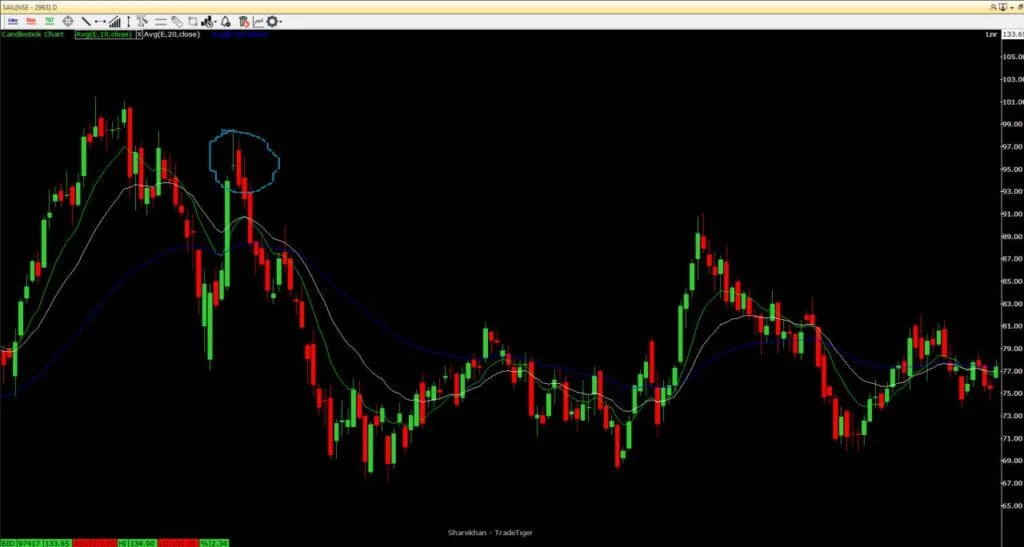Image resolution: width=1024 pixels, height=547 pixels.
Task: Click the horizontal parallel lines icon
Action: [160, 21]
